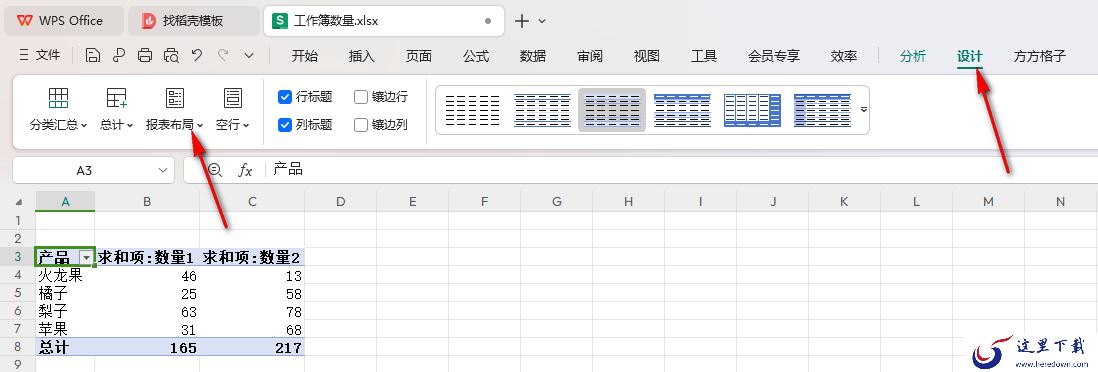Open the 找稻壳模板 window tab
The height and width of the screenshot is (372, 1098).
point(193,21)
